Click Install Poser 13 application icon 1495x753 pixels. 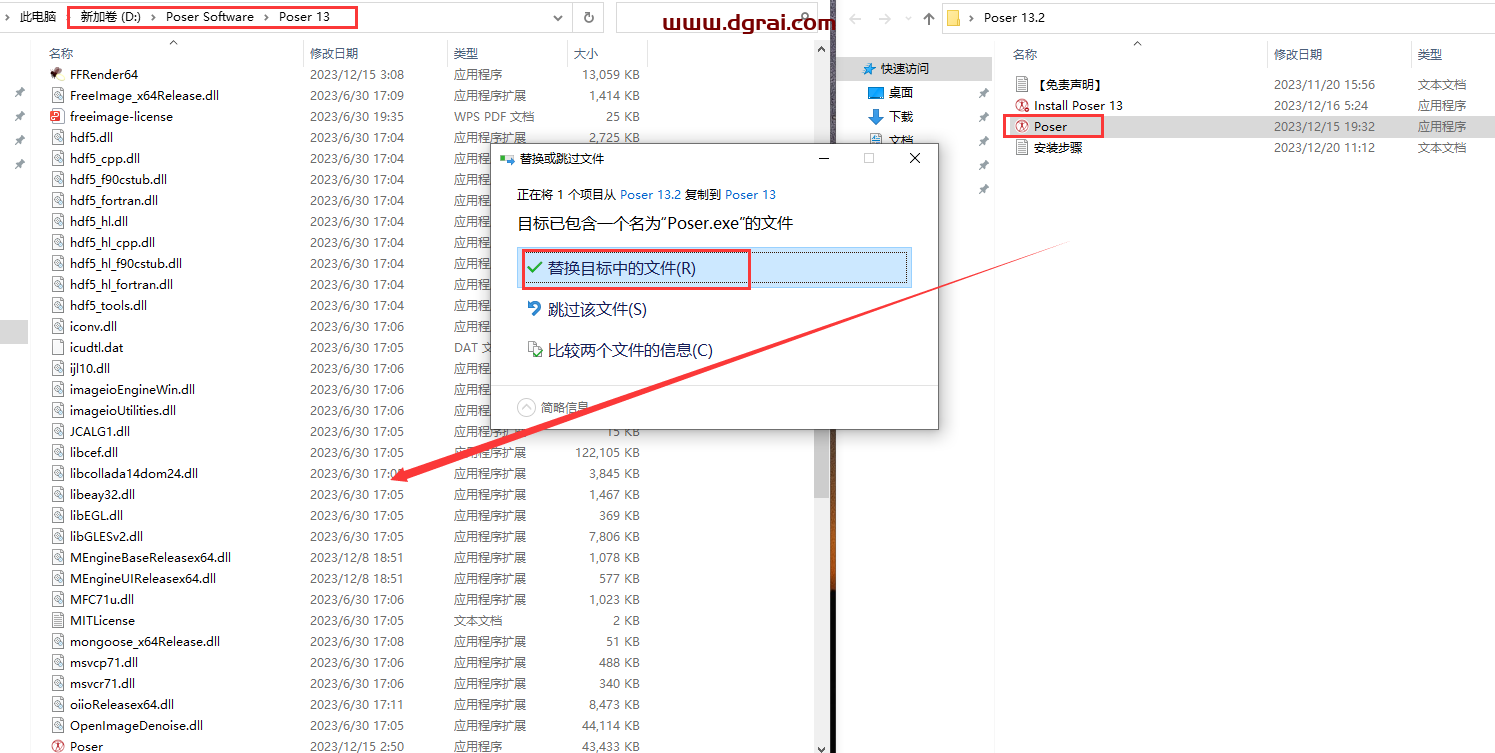click(x=1021, y=105)
